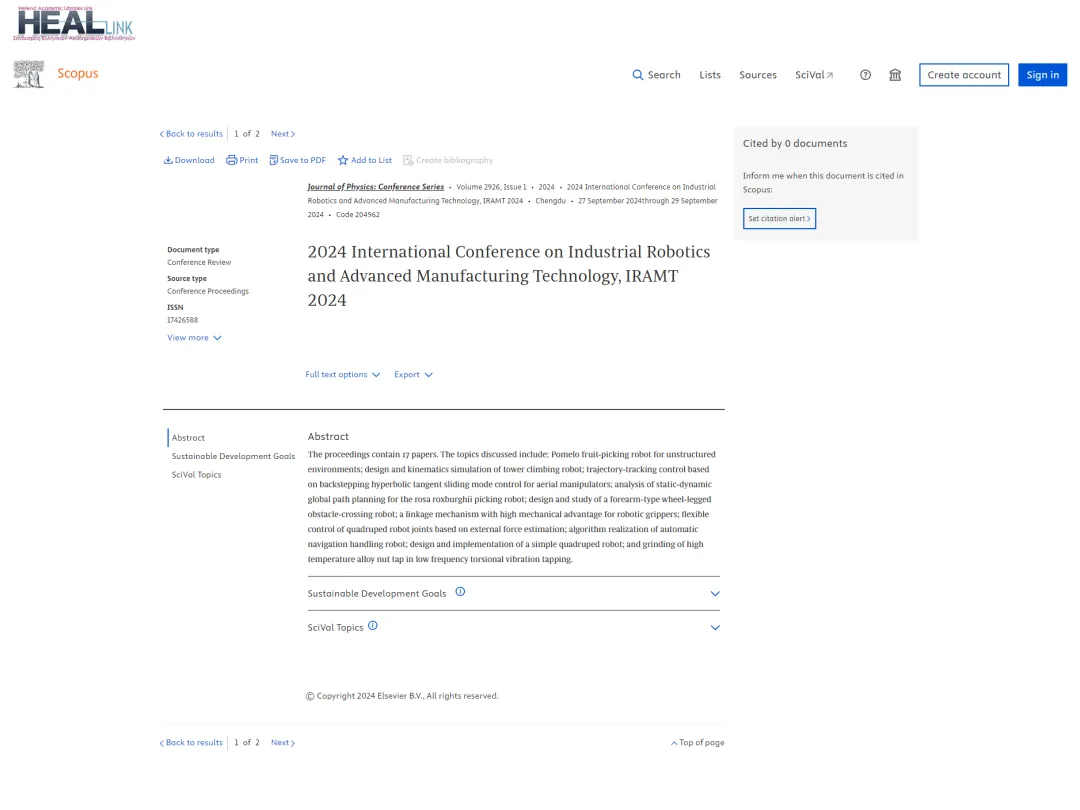The image size is (1080, 810).
Task: Click the 'Conference Review' document type value
Action: pos(199,262)
